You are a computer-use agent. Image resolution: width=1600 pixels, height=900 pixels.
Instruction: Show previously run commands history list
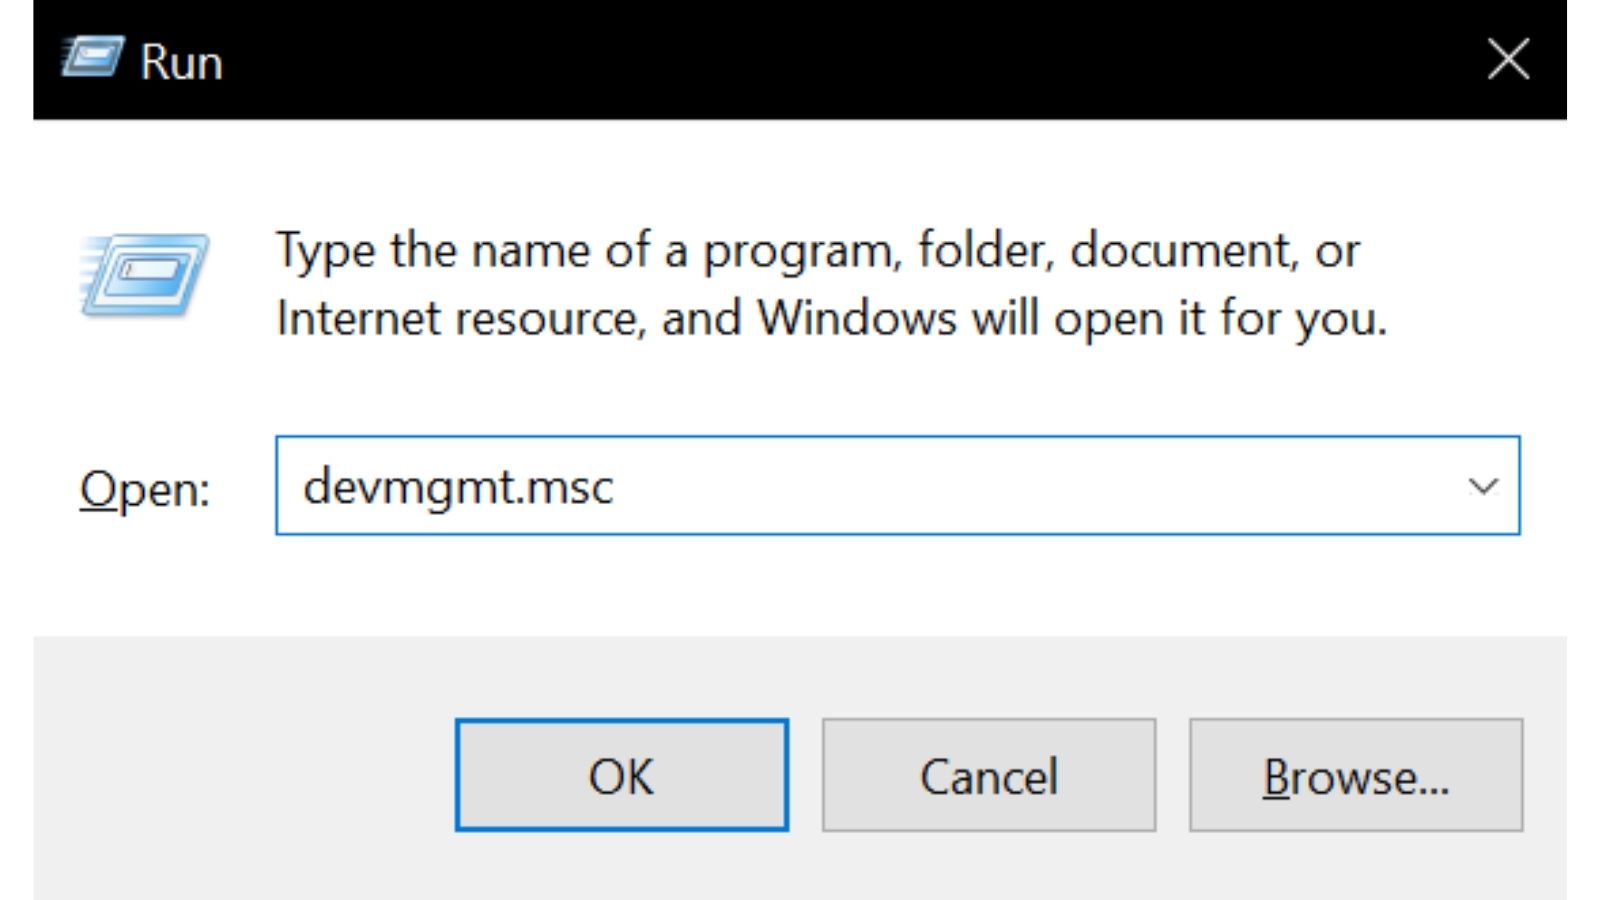[x=1483, y=487]
